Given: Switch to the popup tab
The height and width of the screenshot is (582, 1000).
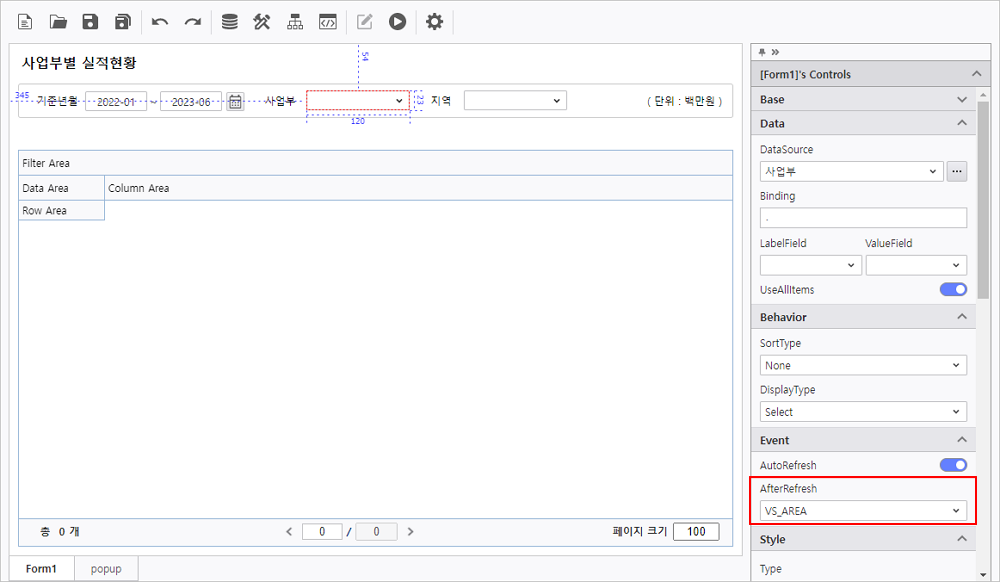Looking at the screenshot, I should click(106, 569).
